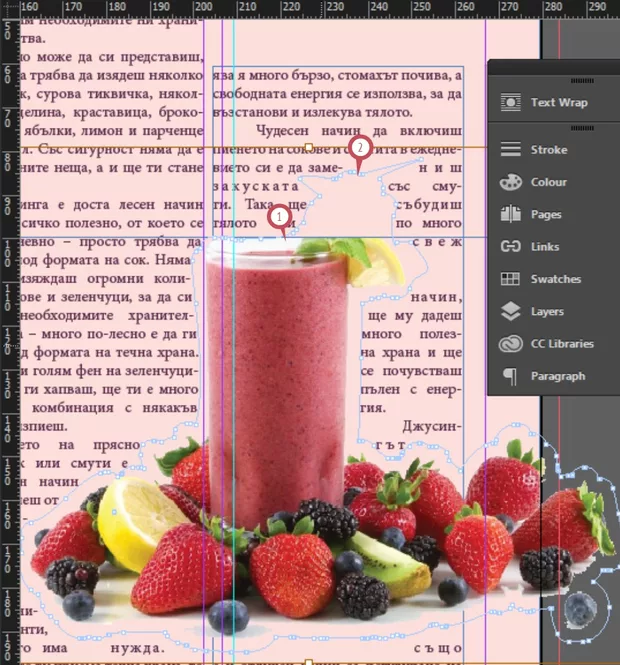Click the Pages panel label

[x=546, y=214]
